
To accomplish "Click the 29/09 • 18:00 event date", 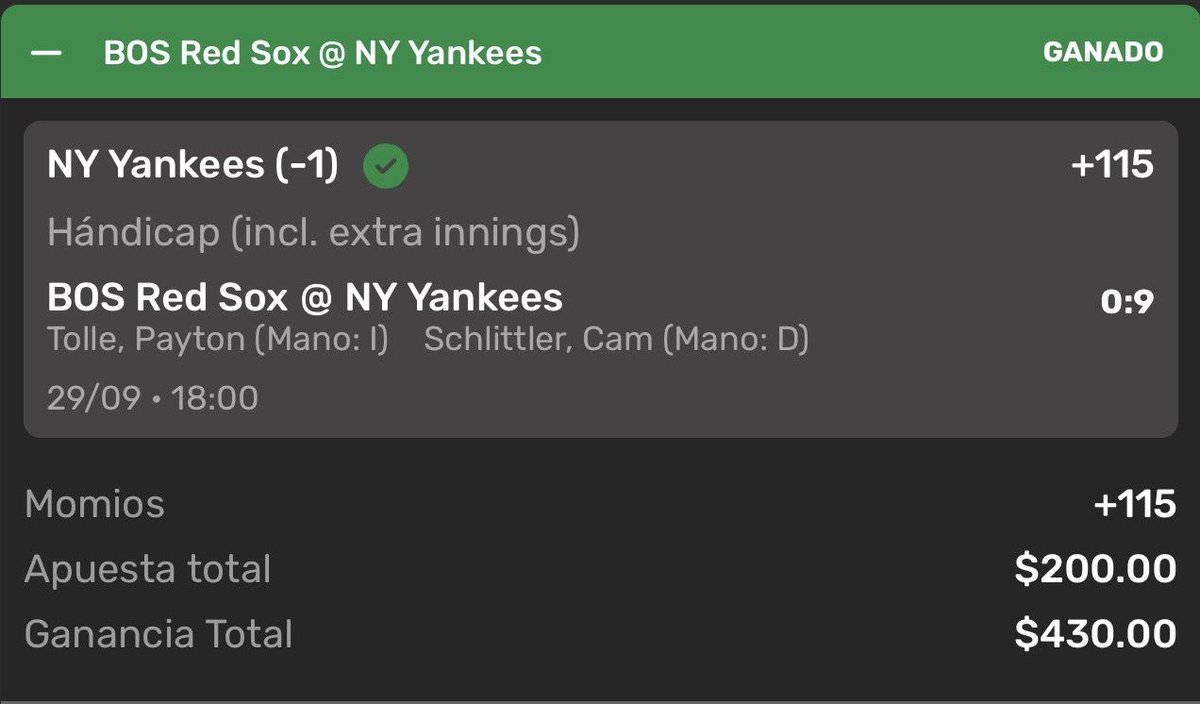I will pos(152,398).
